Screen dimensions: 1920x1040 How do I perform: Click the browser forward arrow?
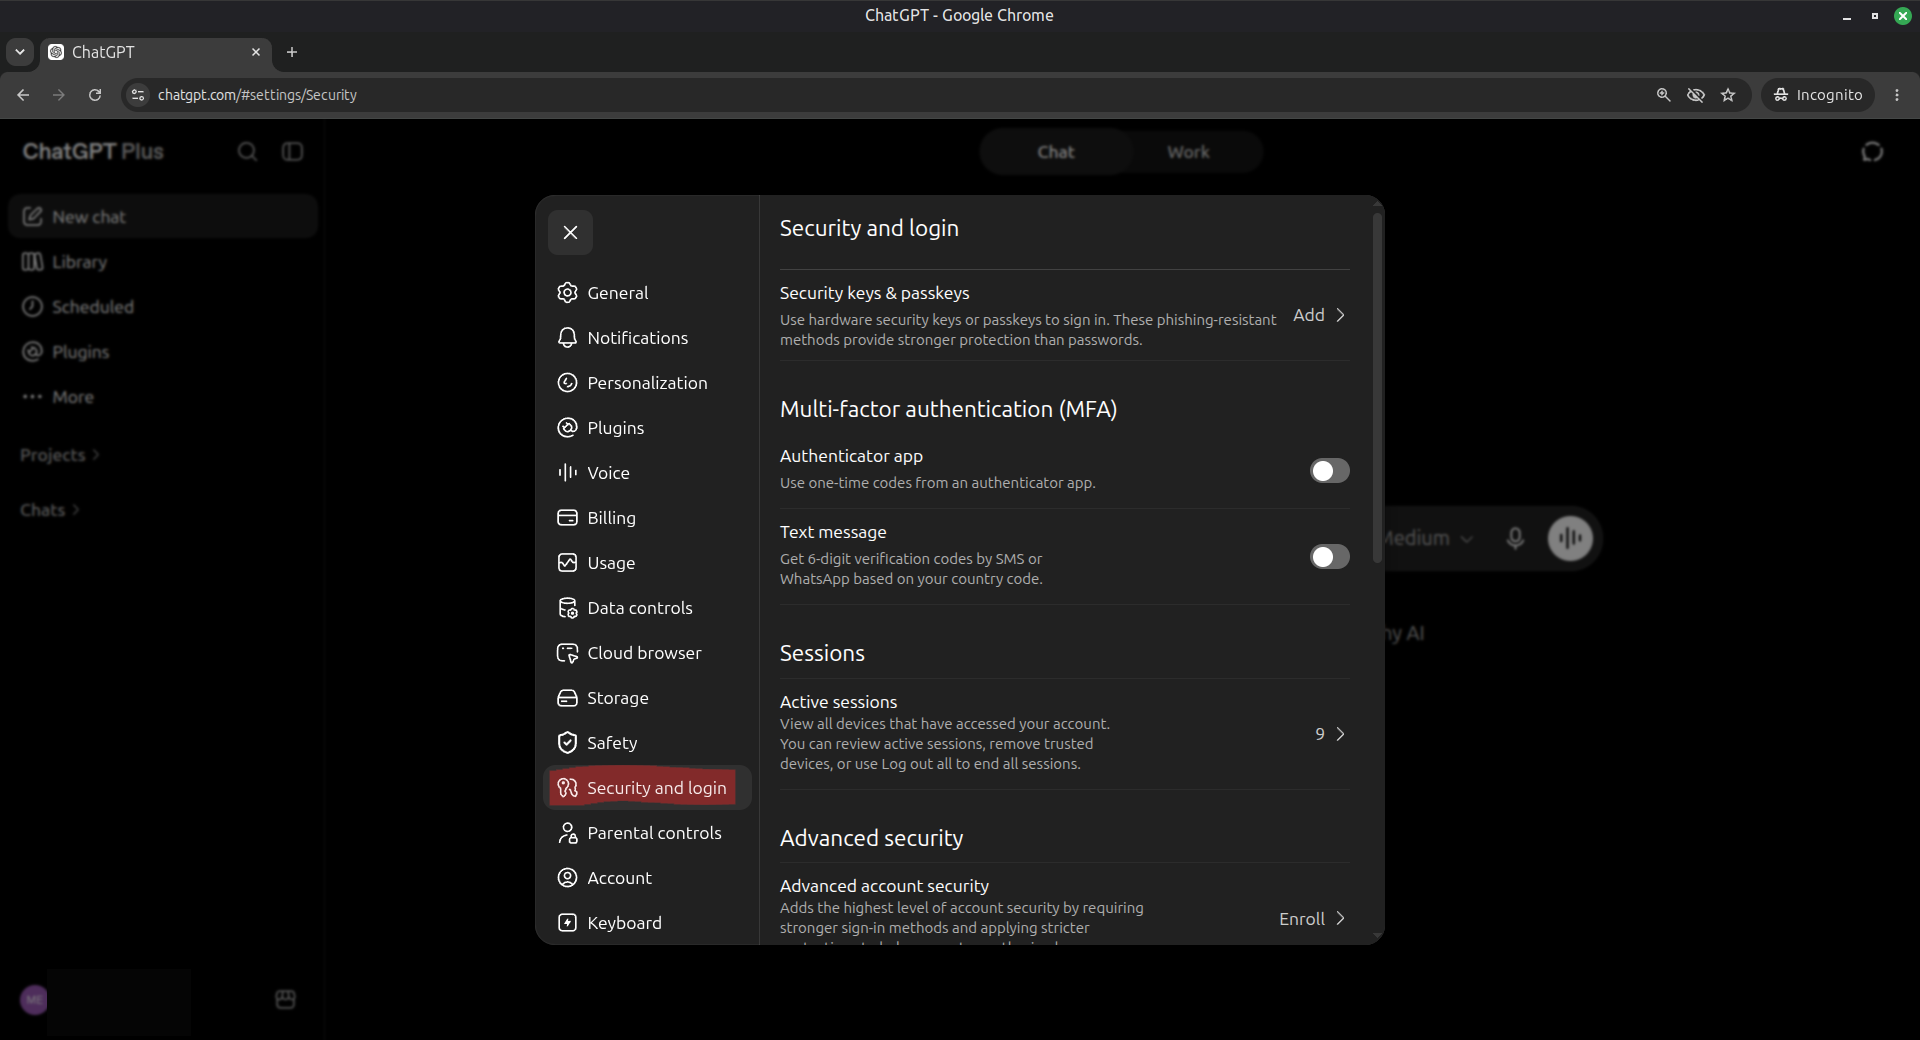[x=59, y=95]
